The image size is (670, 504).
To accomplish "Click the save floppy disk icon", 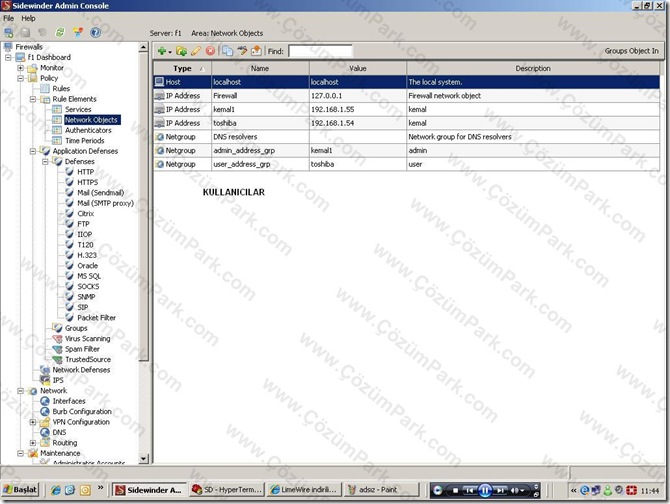I will [x=26, y=32].
